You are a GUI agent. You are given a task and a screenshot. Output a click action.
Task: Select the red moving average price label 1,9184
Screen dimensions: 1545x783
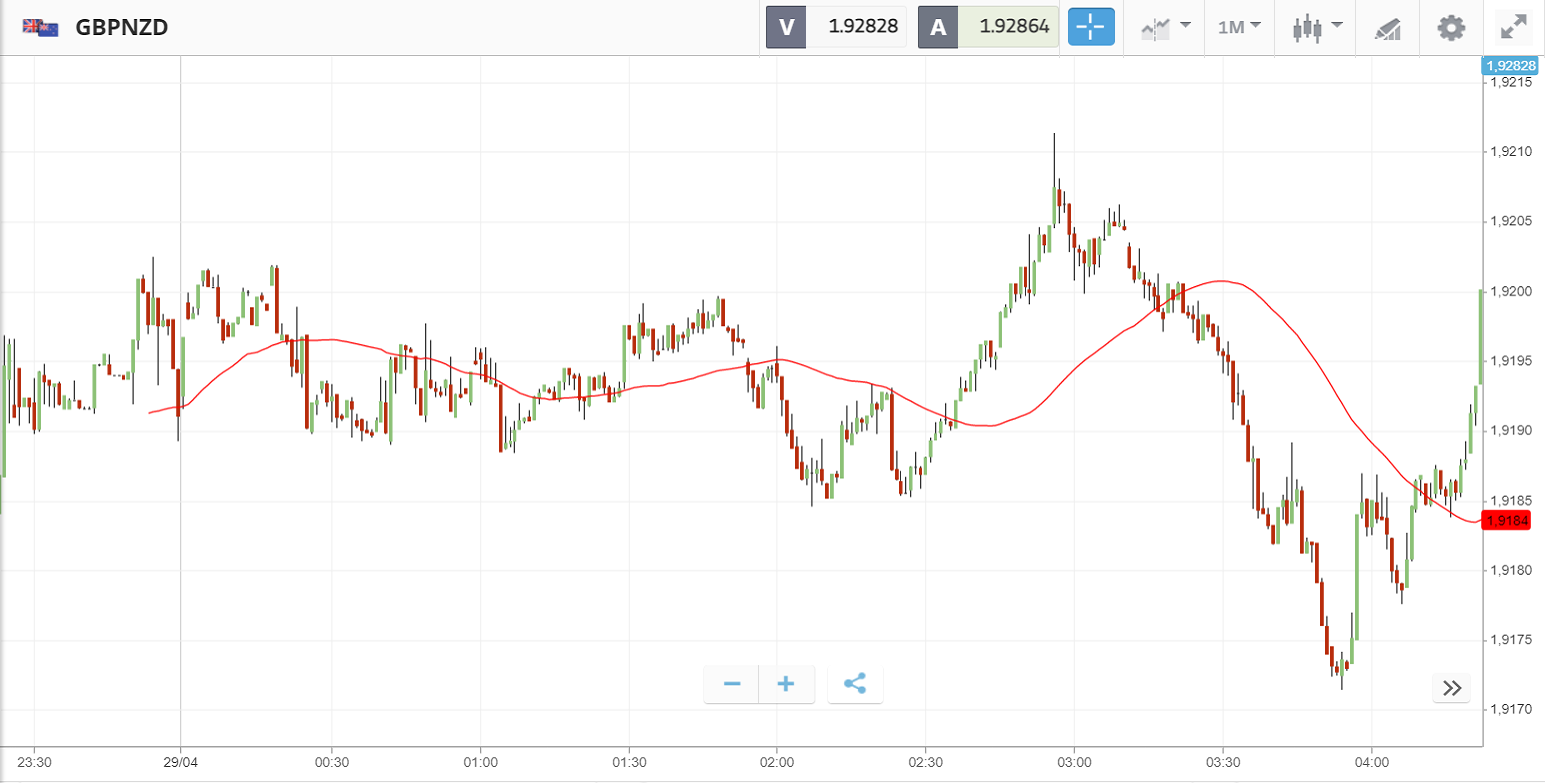tap(1507, 521)
